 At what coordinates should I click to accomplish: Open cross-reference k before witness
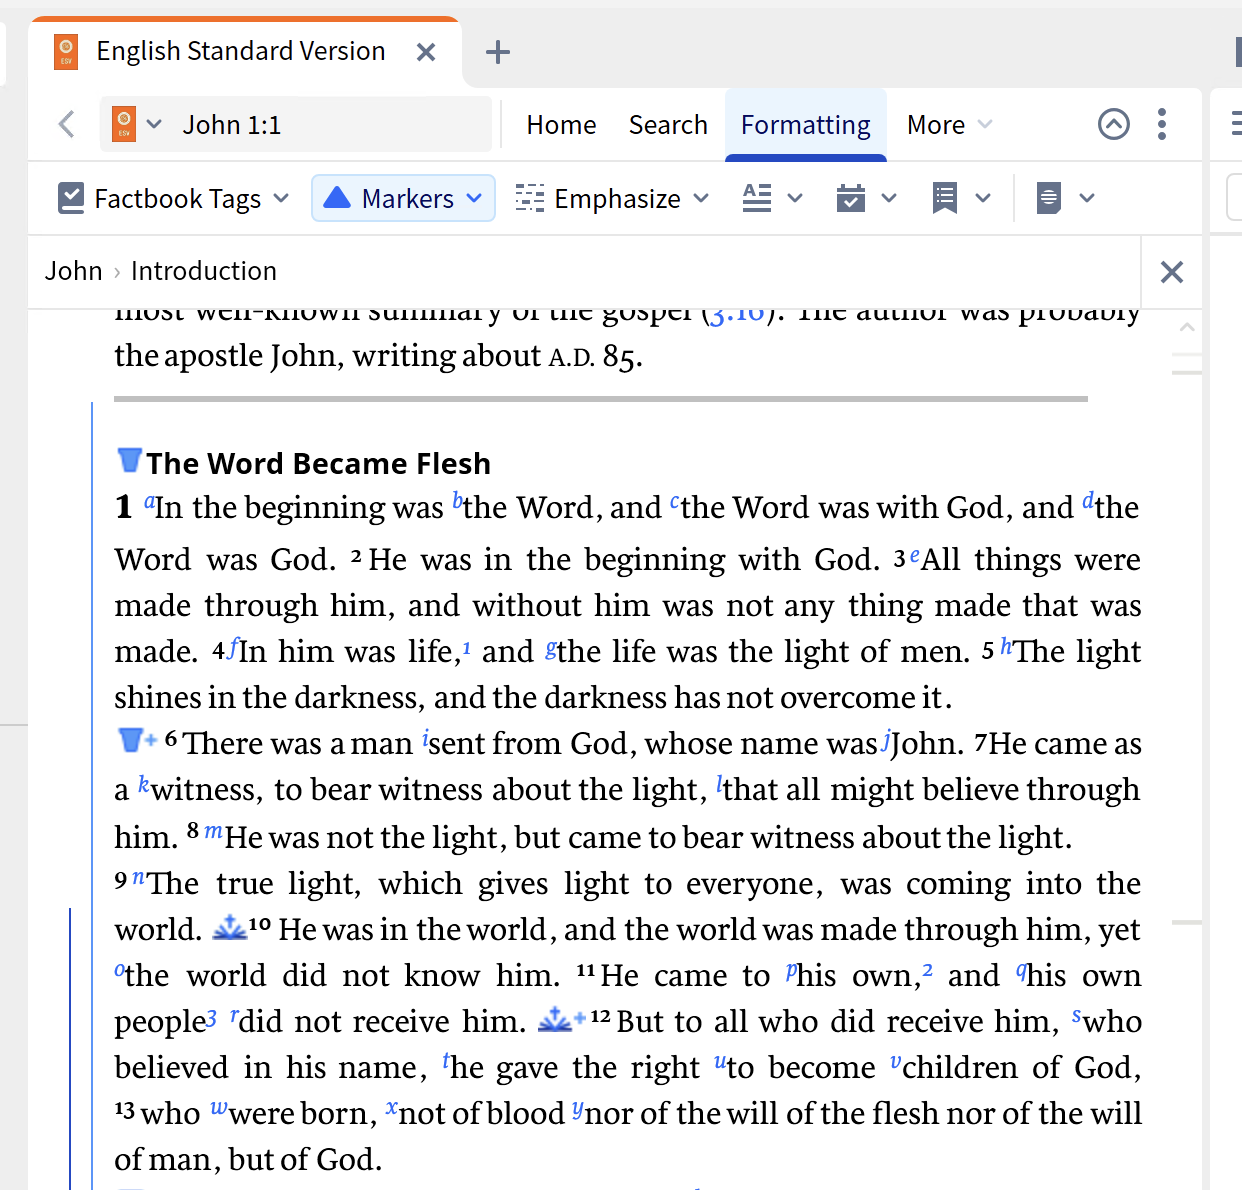(144, 785)
